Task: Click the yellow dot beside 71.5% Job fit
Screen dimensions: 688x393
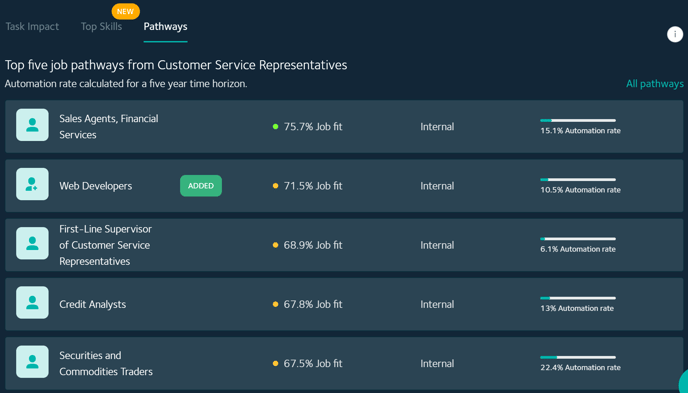Action: (x=276, y=186)
